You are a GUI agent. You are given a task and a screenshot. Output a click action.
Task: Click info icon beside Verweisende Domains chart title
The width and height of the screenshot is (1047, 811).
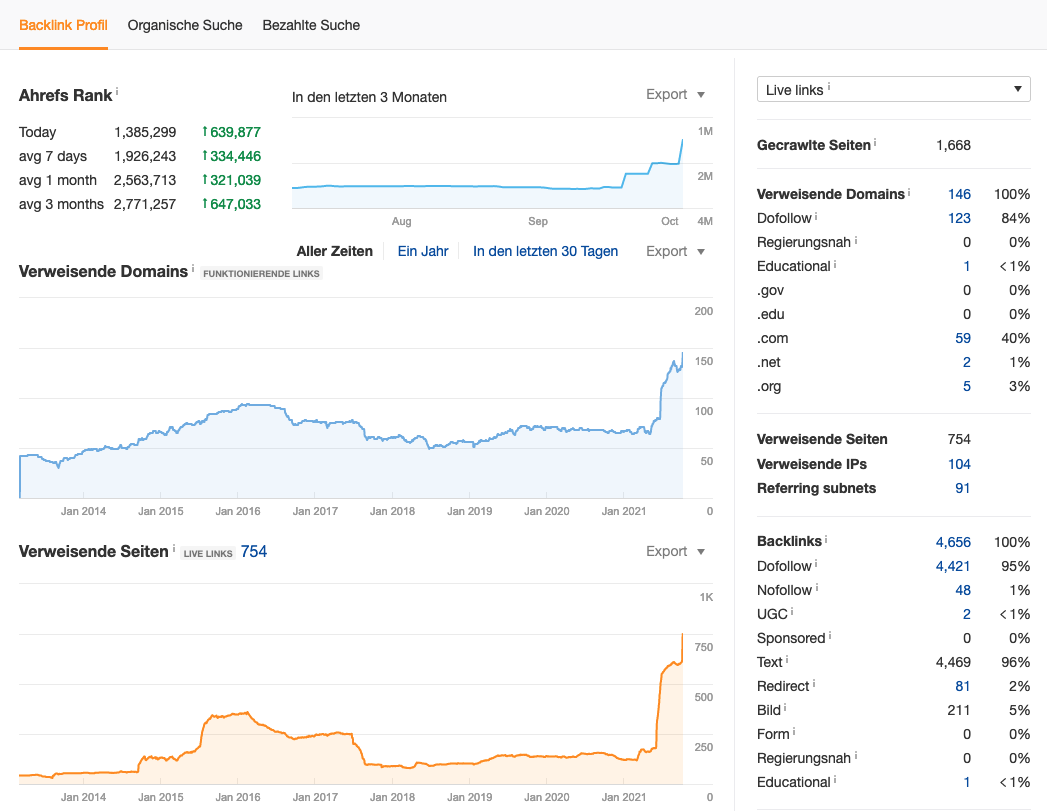pos(193,269)
